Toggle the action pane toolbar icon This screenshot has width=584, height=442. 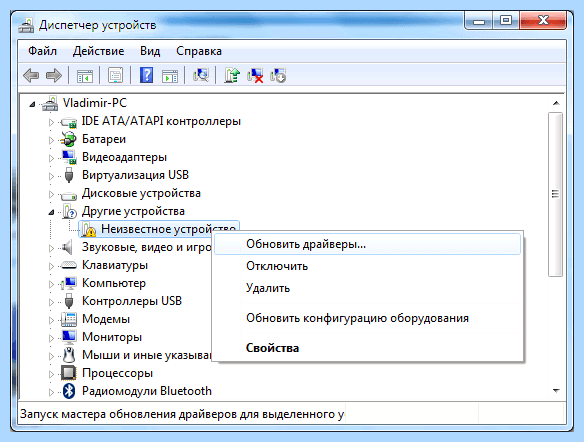tap(170, 76)
